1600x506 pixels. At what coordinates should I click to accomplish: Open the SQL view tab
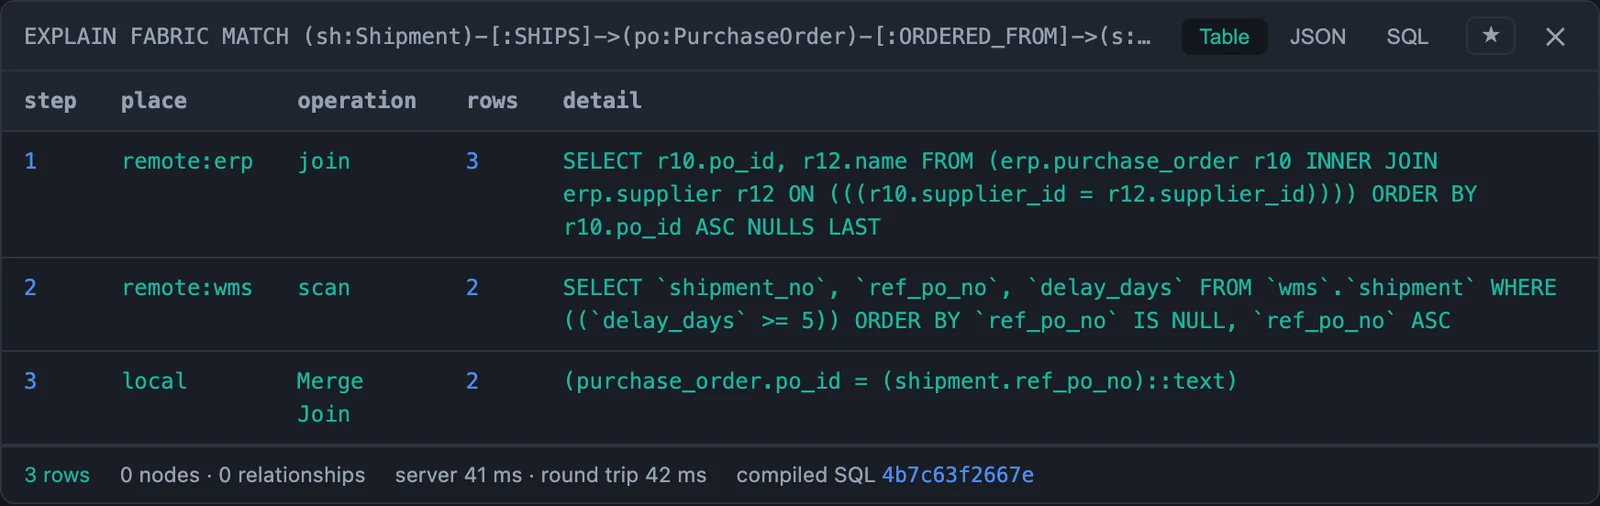click(1407, 37)
